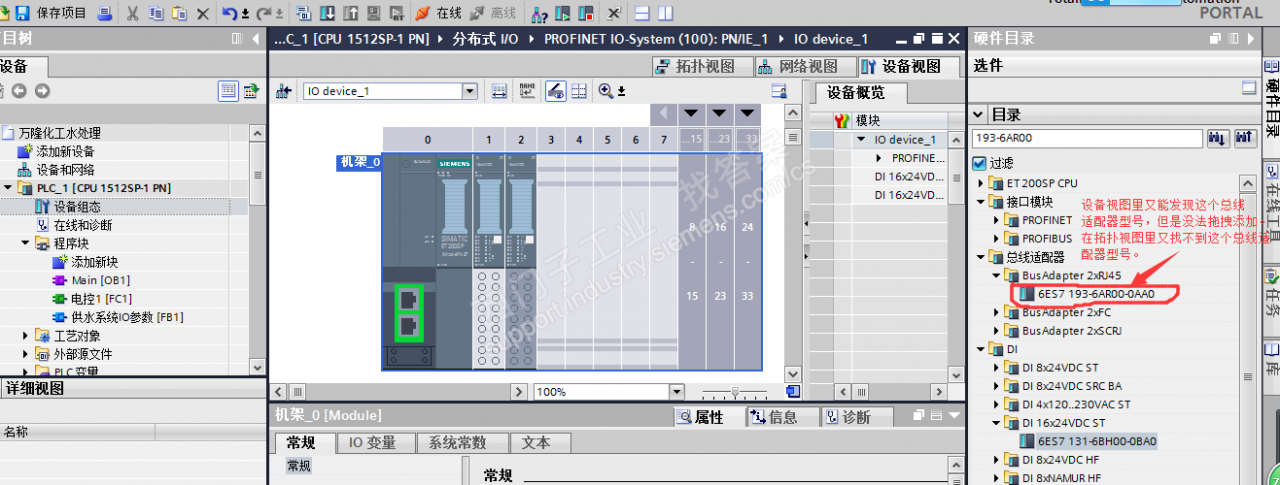
Task: Expand DI 8x24VDC ST folder
Action: click(996, 368)
